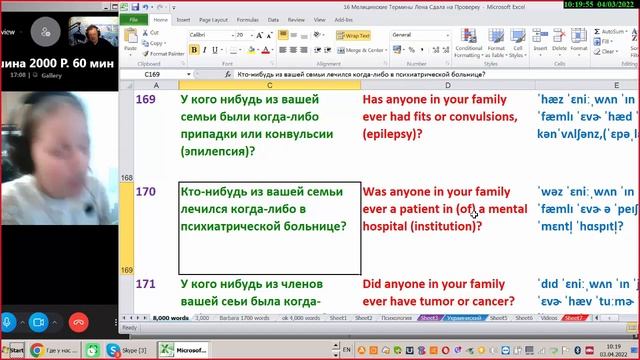Apply the yellow Fill Color bucket

[251, 51]
